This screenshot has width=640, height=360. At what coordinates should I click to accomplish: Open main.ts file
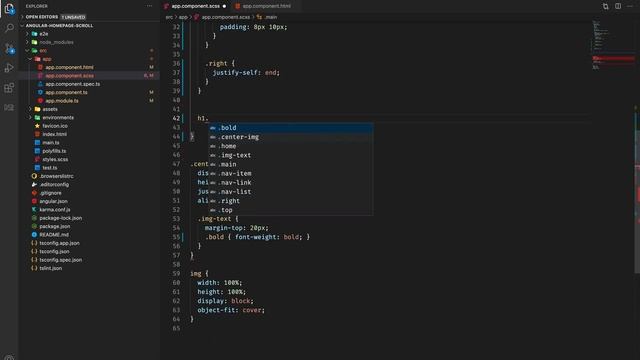point(51,142)
